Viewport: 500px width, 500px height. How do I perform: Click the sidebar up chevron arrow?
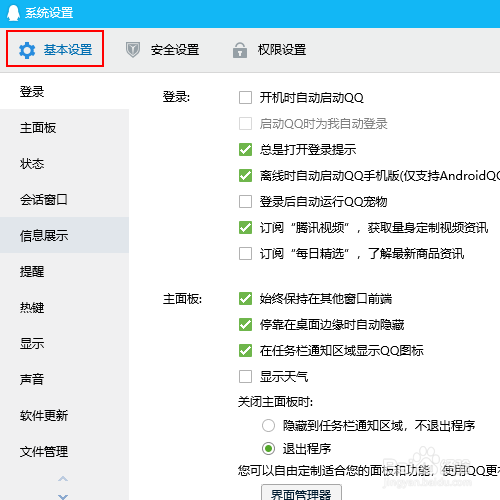tap(63, 479)
